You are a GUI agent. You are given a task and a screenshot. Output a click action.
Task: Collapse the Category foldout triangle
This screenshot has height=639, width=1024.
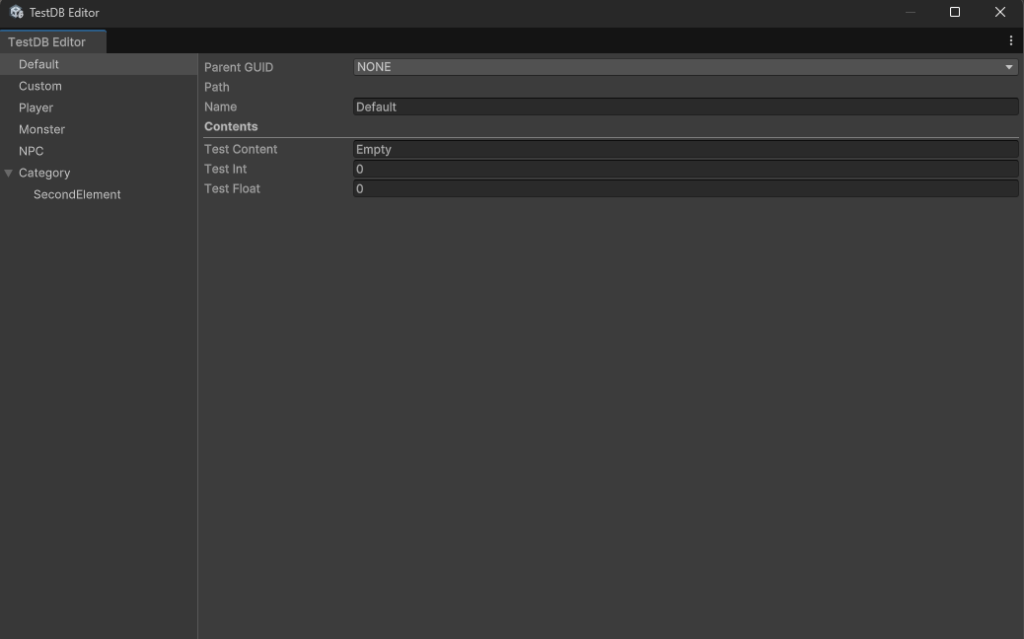9,173
